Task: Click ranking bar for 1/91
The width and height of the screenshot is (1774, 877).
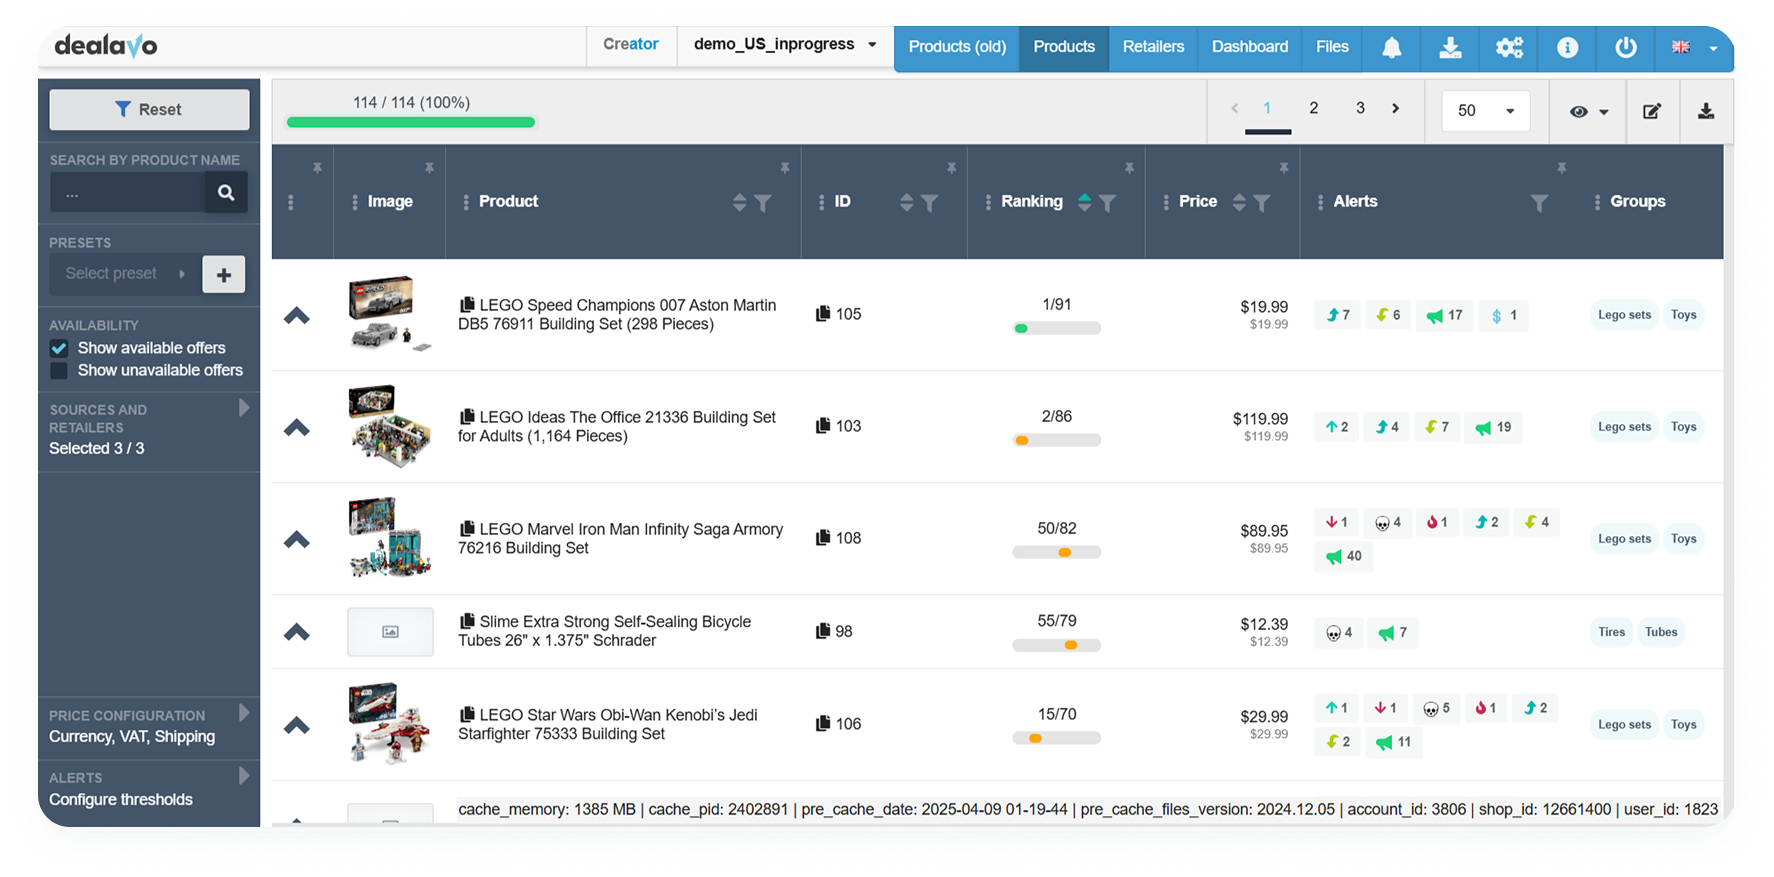Action: (1056, 328)
